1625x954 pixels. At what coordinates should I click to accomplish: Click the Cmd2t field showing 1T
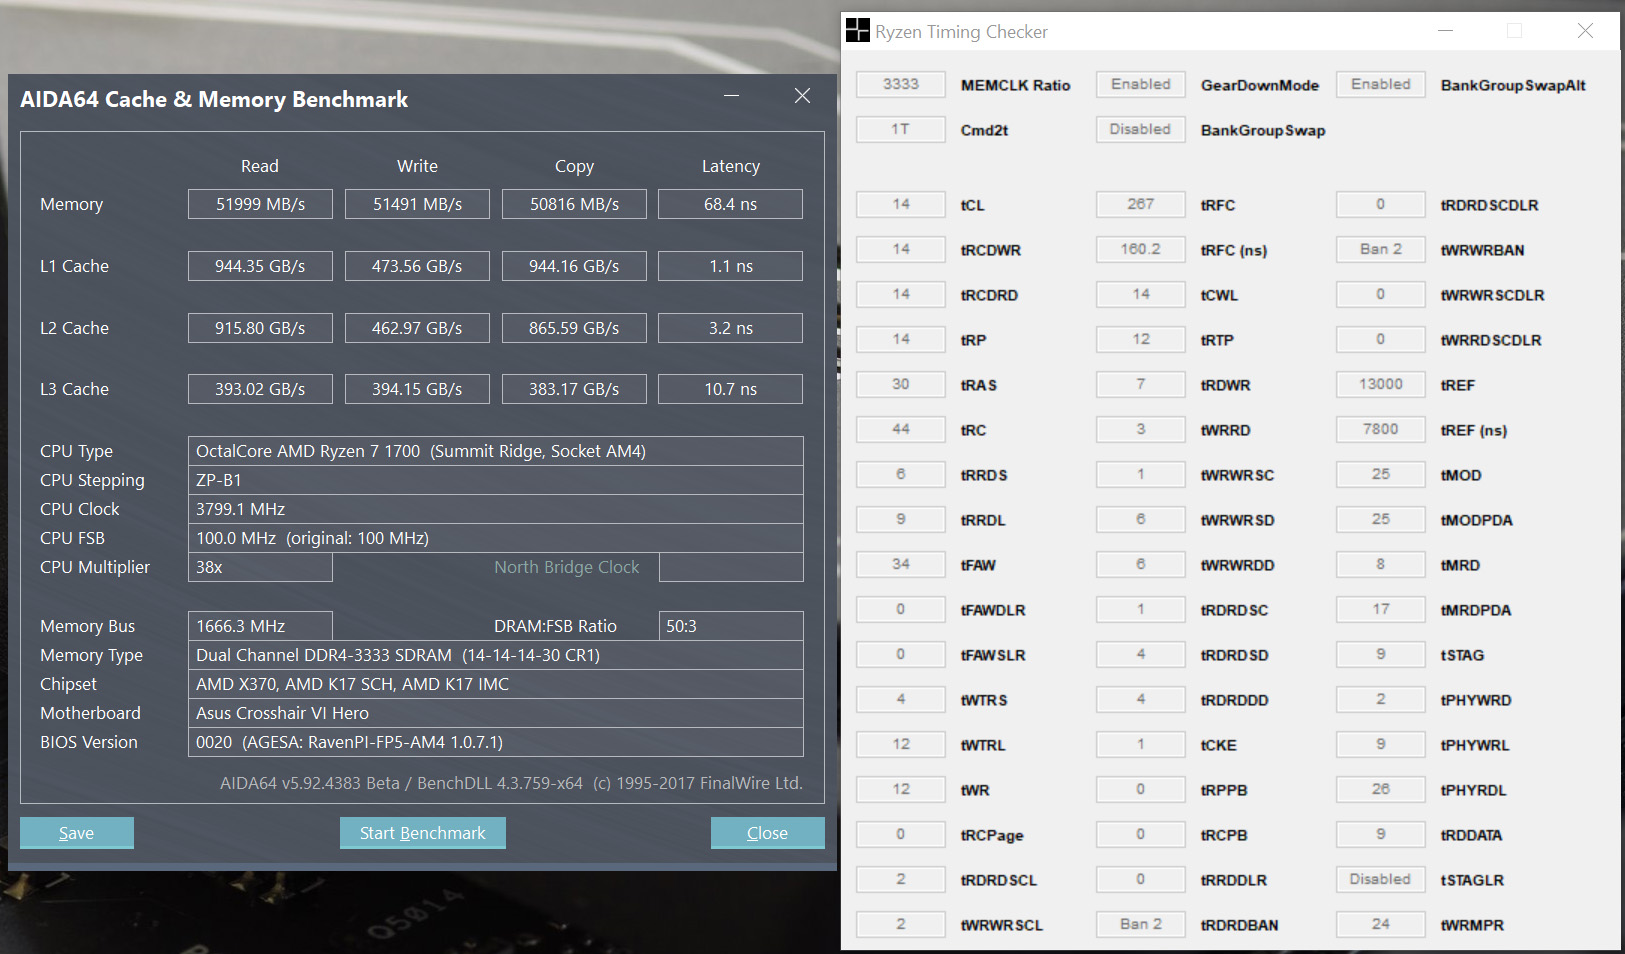901,129
